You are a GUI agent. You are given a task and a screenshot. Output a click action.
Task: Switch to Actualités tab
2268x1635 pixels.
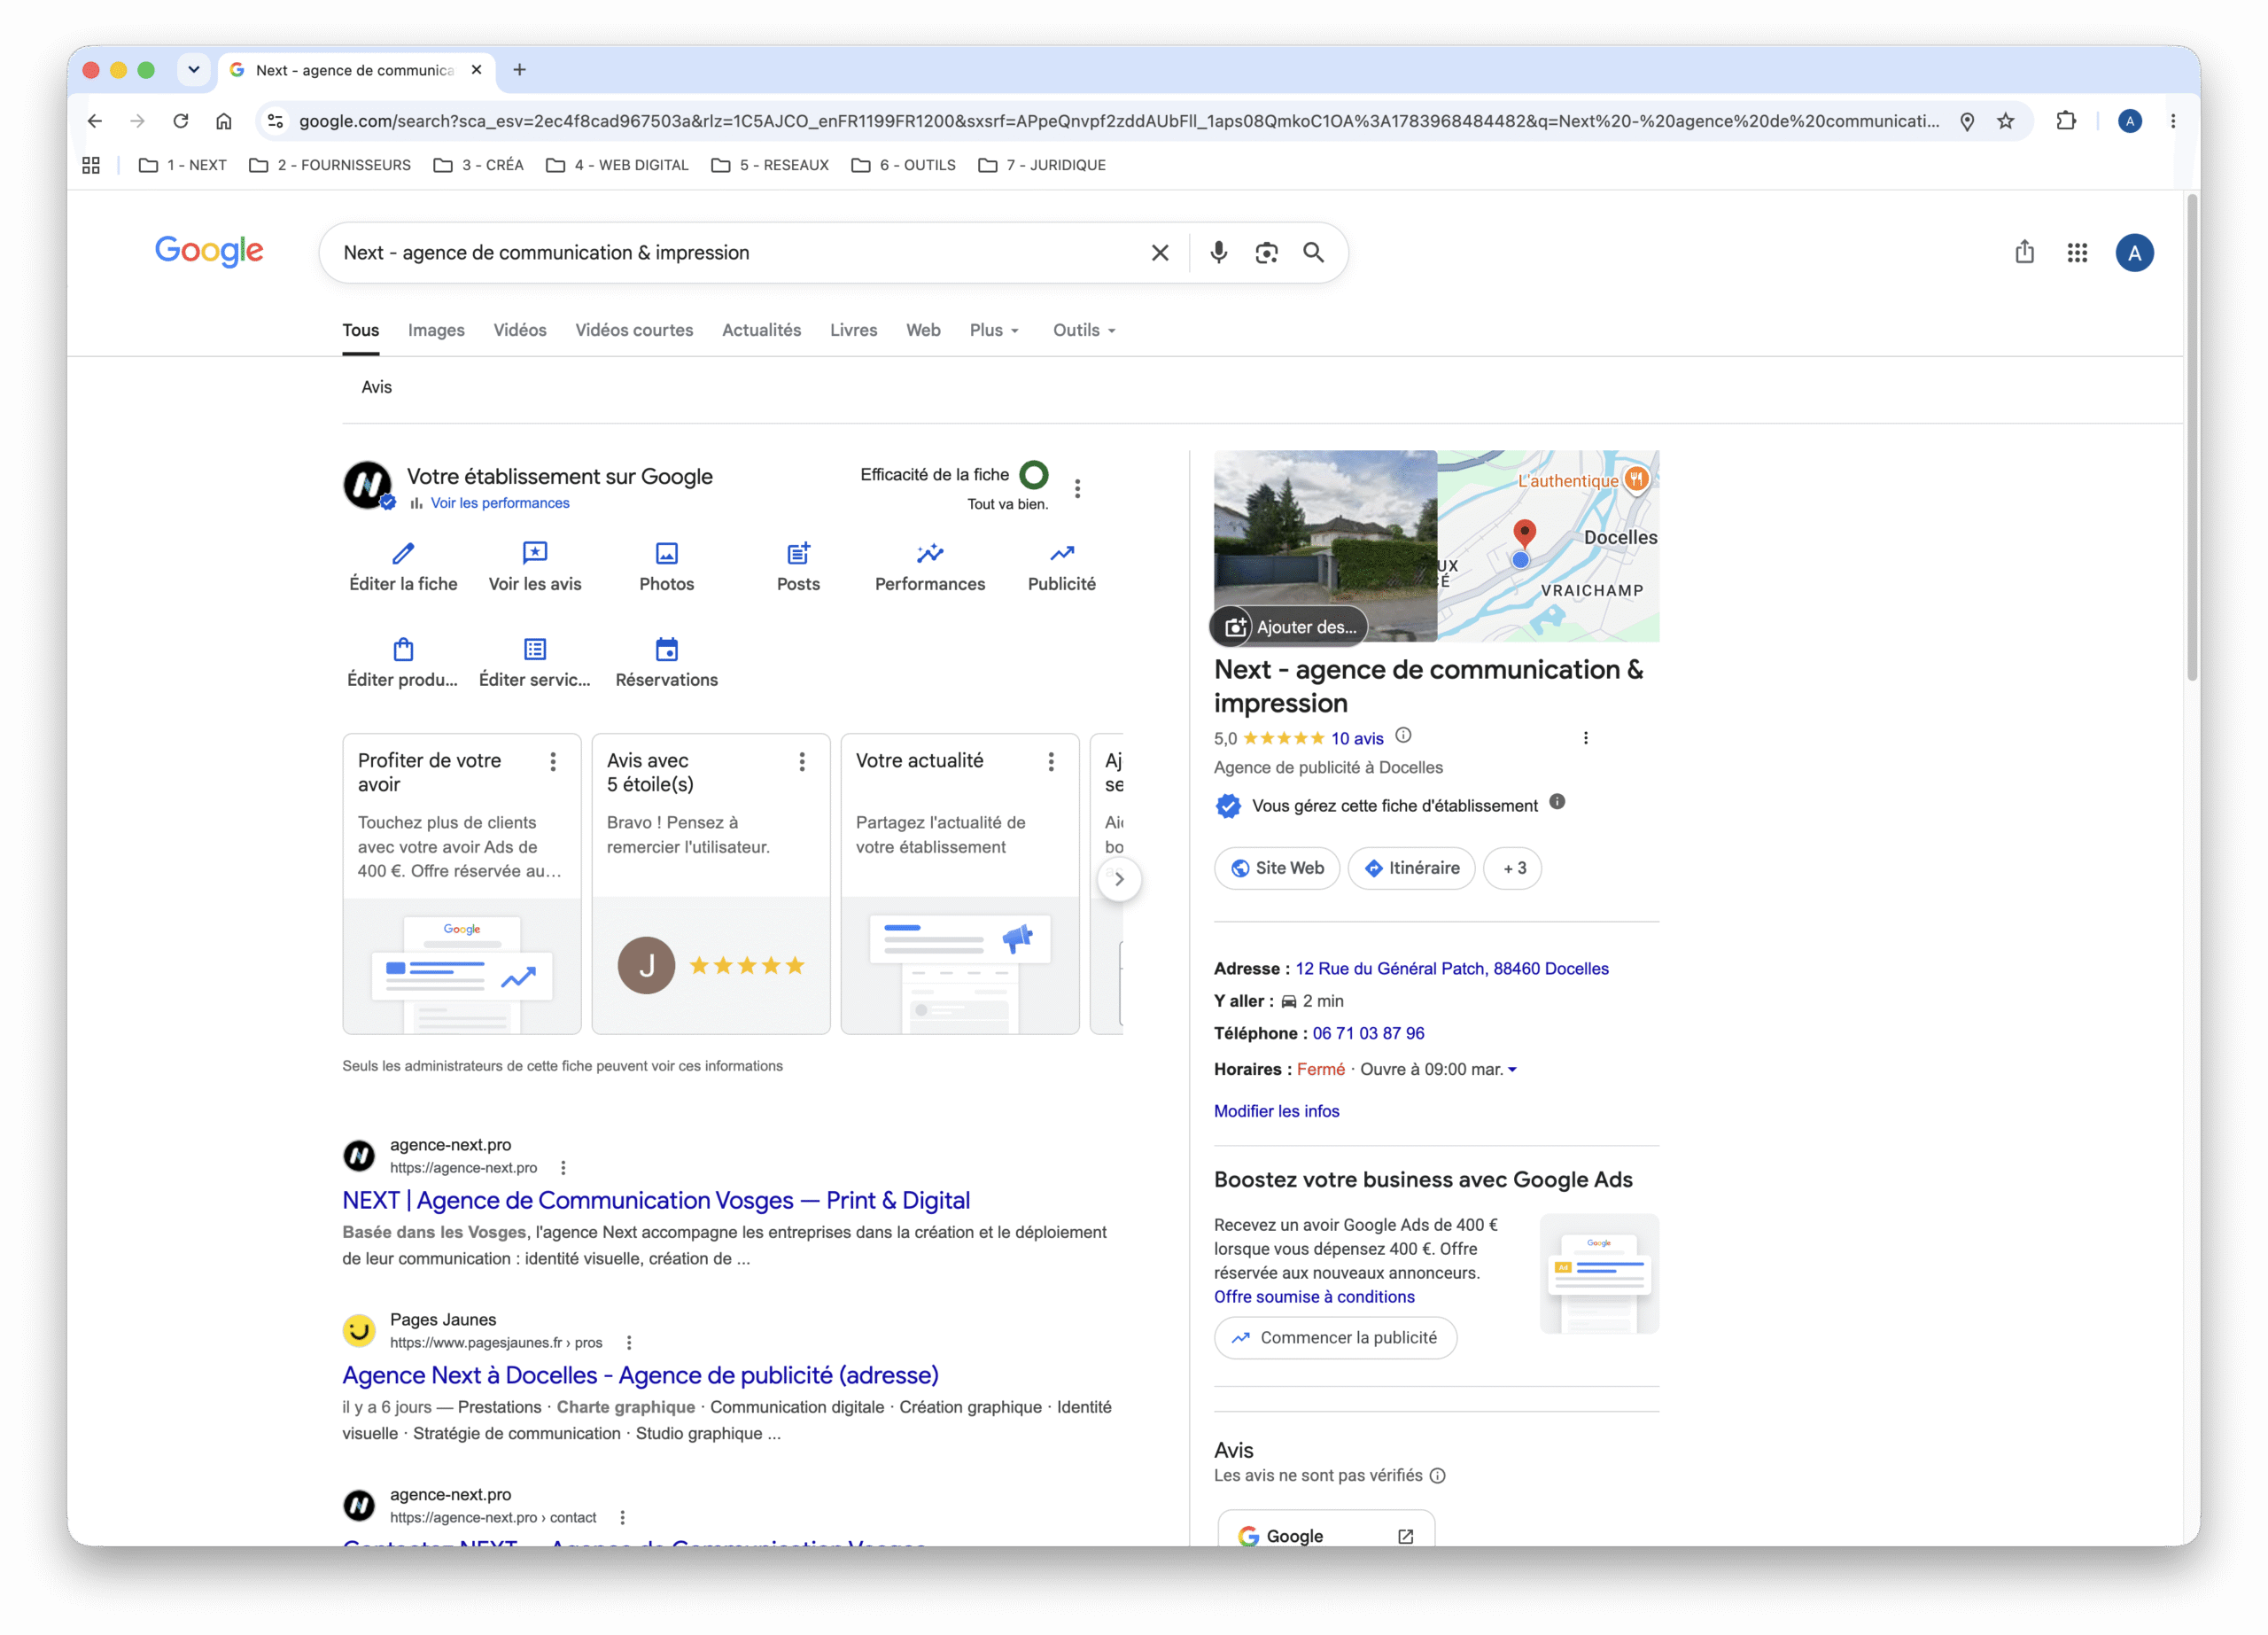(761, 330)
